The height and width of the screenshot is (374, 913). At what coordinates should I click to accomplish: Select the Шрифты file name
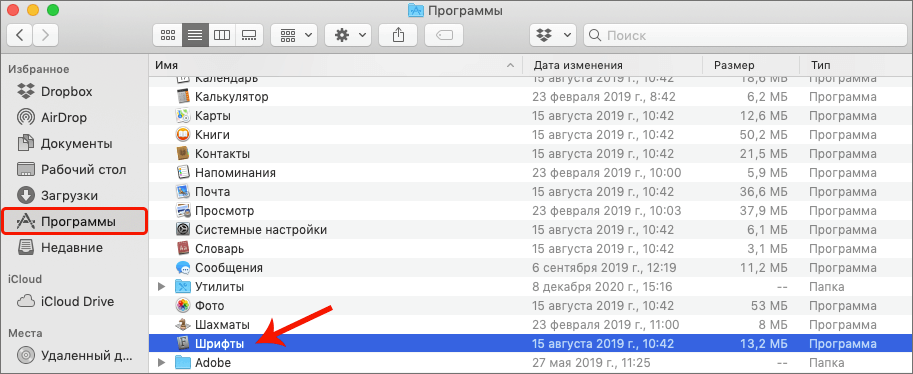(x=220, y=344)
